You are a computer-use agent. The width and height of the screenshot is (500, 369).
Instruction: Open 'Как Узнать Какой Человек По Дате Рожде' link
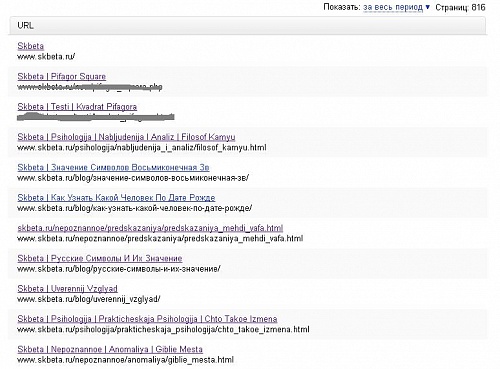[x=116, y=198]
